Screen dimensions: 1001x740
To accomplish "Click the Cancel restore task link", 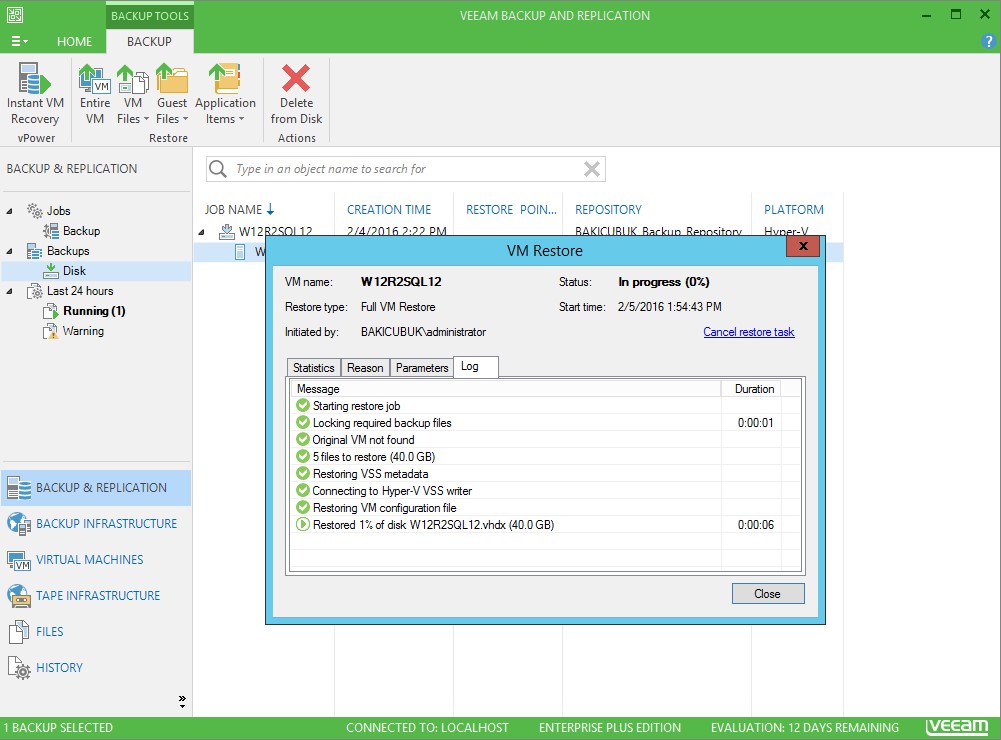I will pos(749,332).
